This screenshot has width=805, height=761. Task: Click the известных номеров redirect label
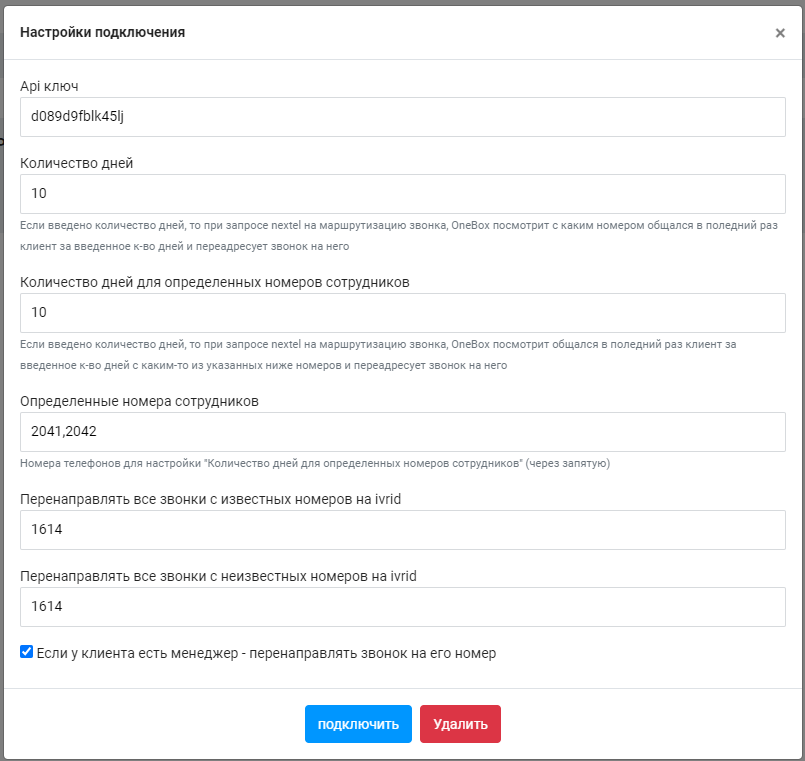211,499
